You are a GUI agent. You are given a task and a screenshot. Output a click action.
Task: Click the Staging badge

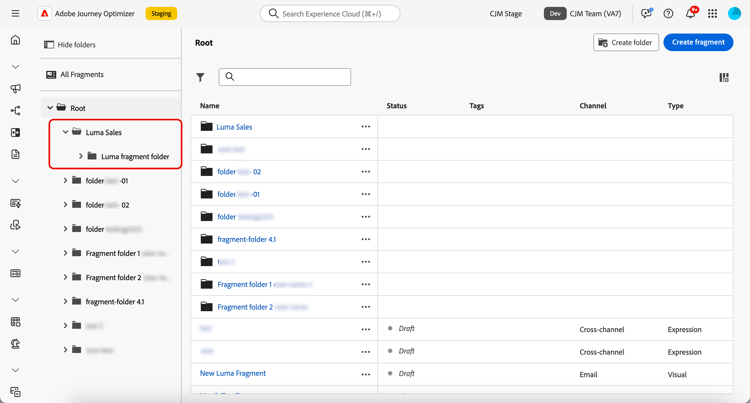coord(161,13)
